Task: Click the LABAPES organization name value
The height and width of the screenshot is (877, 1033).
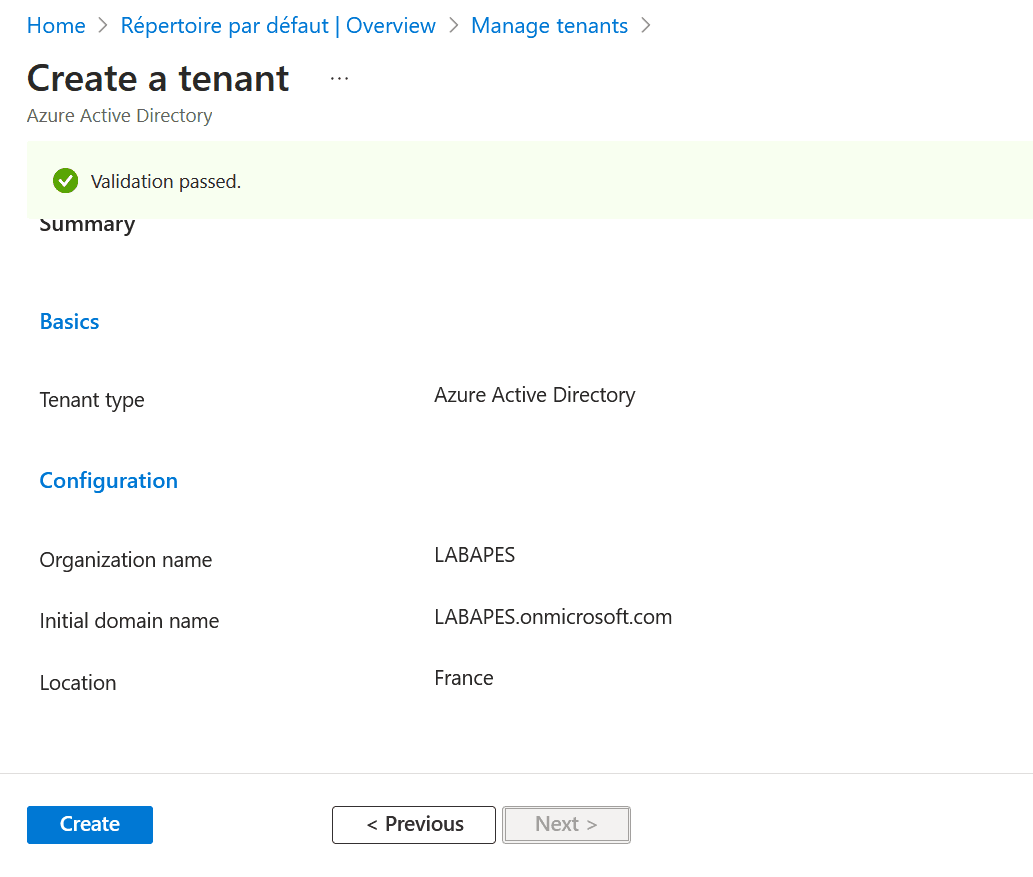Action: coord(474,555)
